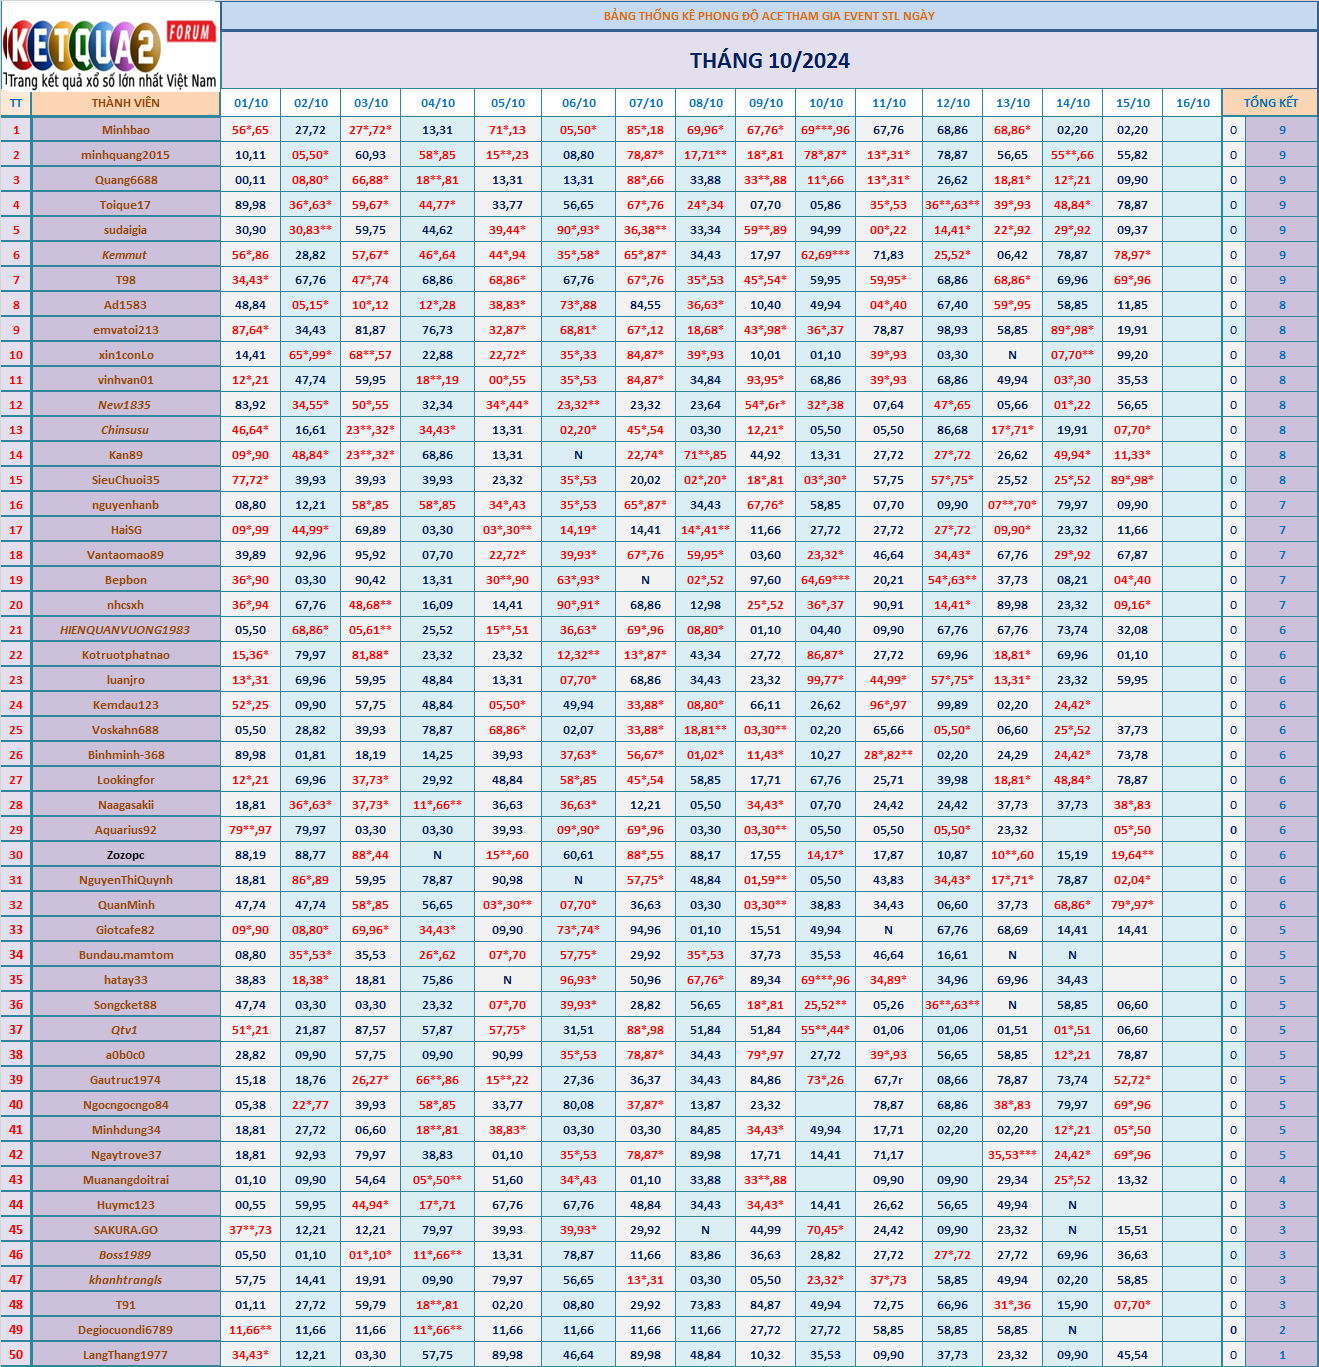Click the member name Zozopc
Screen dimensions: 1319x1367
pyautogui.click(x=126, y=855)
